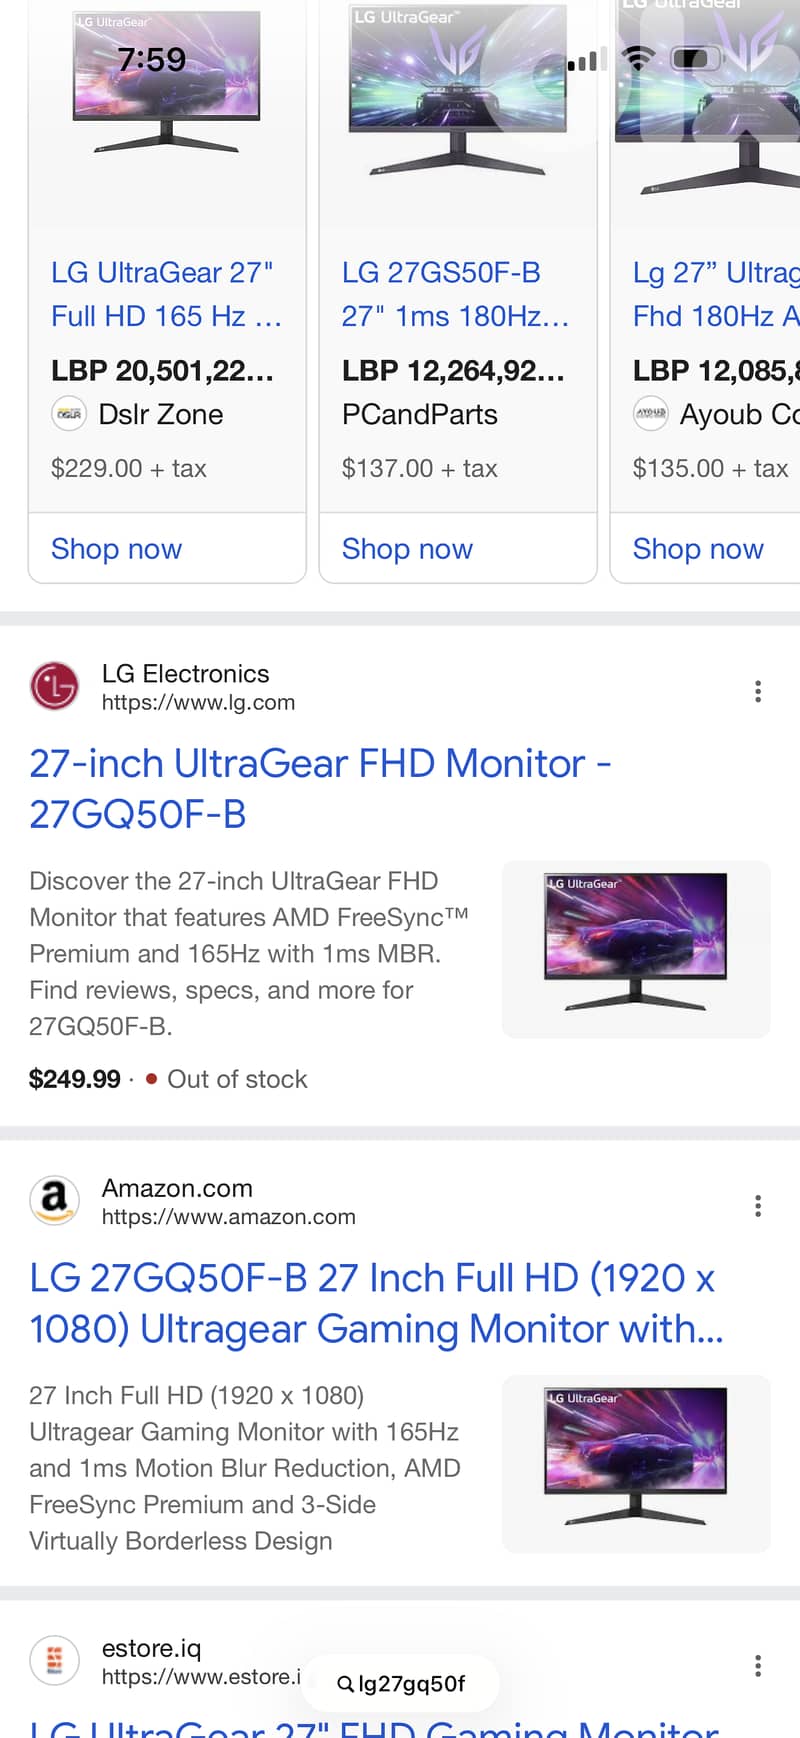Open more options for estore.iq result
Viewport: 800px width, 1738px height.
758,1665
